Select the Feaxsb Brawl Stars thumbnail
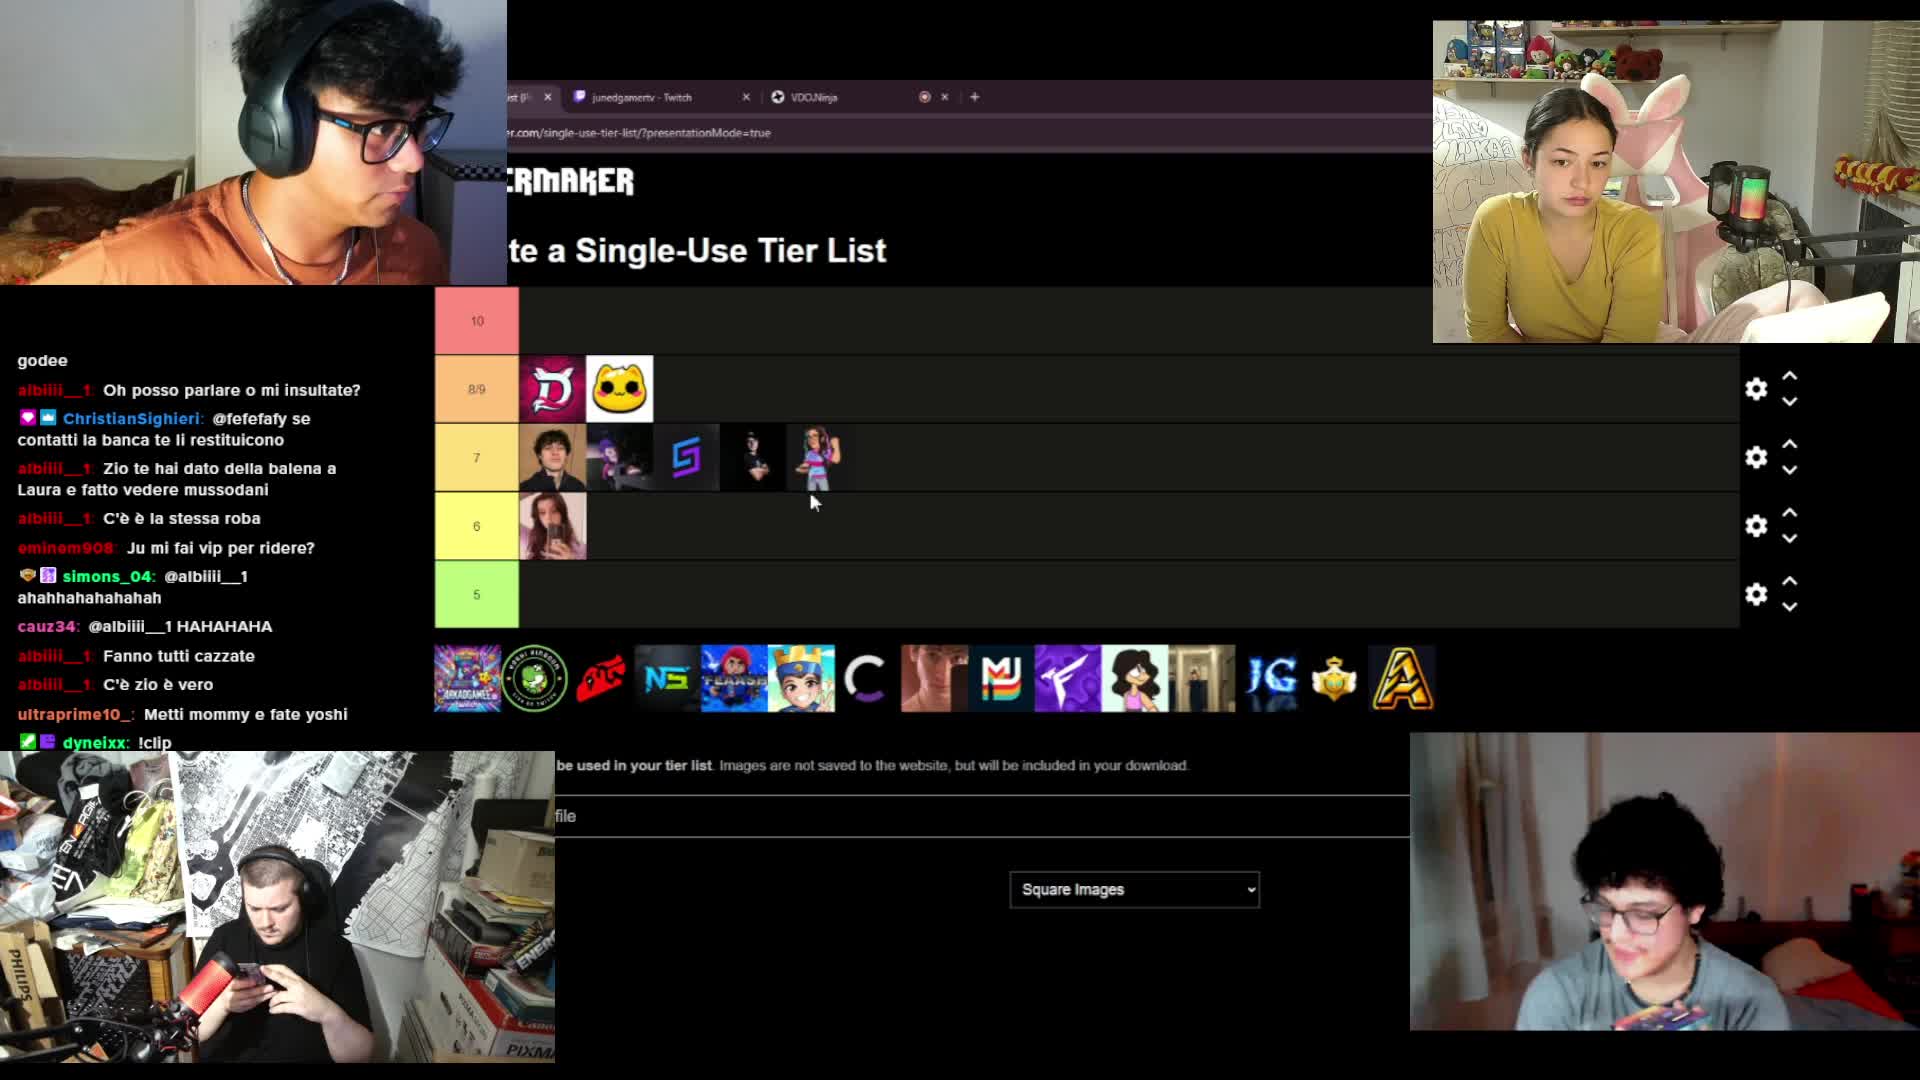 [x=734, y=679]
